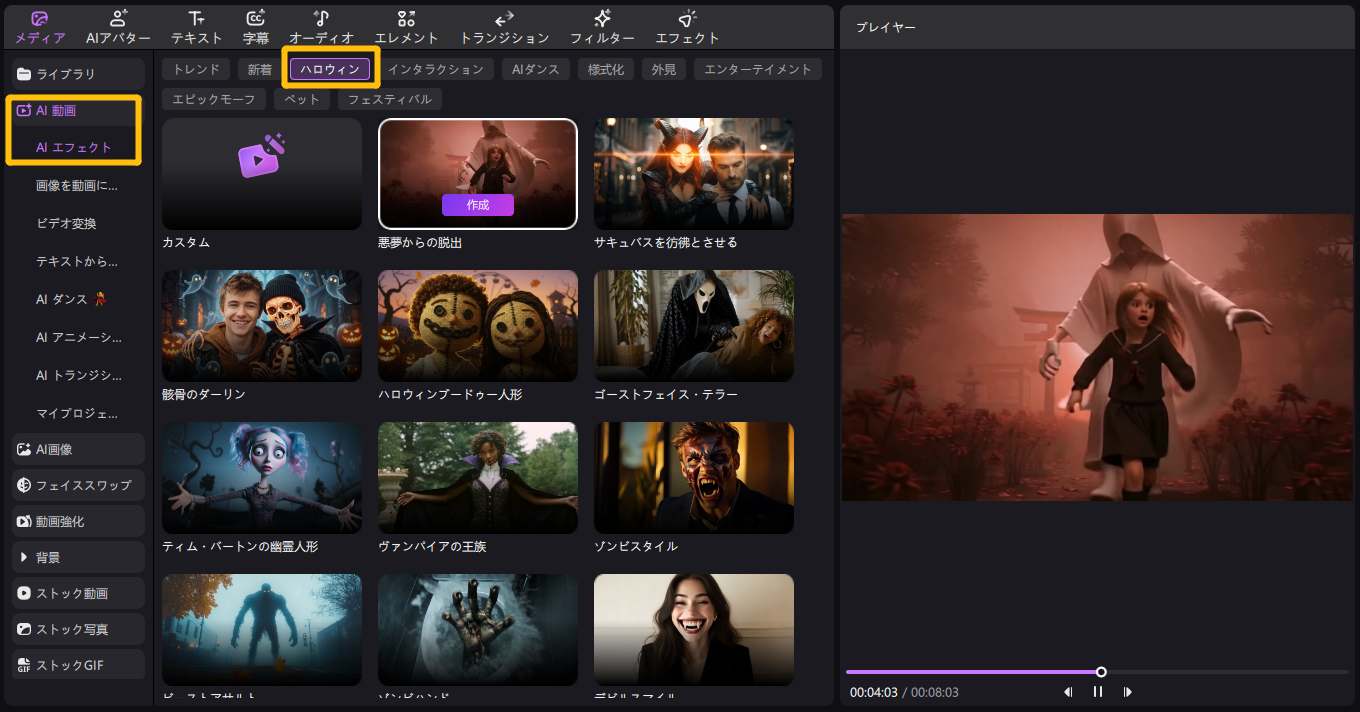The image size is (1360, 712).
Task: Open the フェイススワップ sidebar item
Action: pyautogui.click(x=78, y=485)
